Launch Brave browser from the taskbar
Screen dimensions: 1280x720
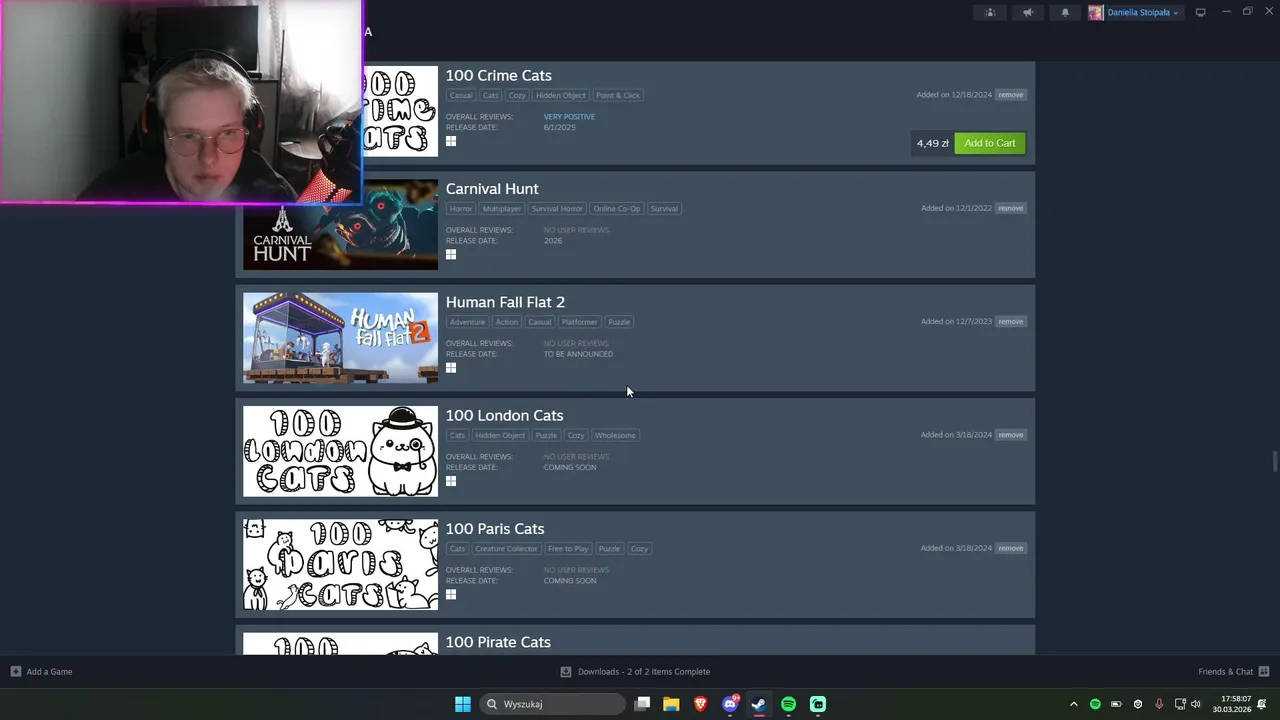pos(700,704)
